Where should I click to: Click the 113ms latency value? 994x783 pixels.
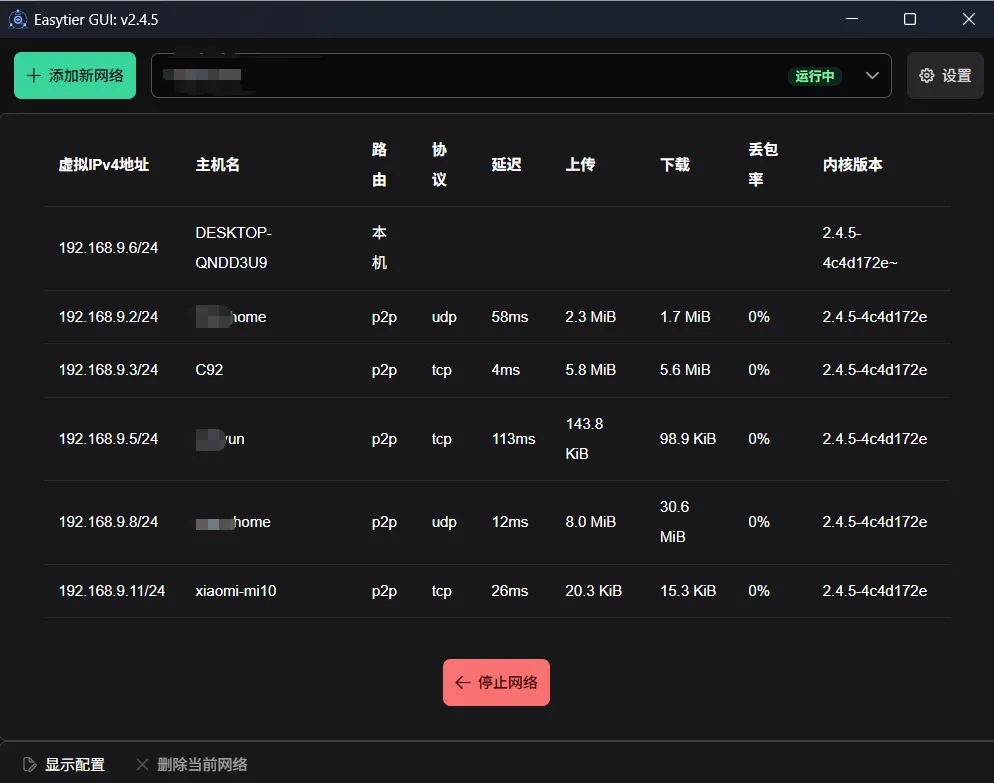click(x=513, y=439)
